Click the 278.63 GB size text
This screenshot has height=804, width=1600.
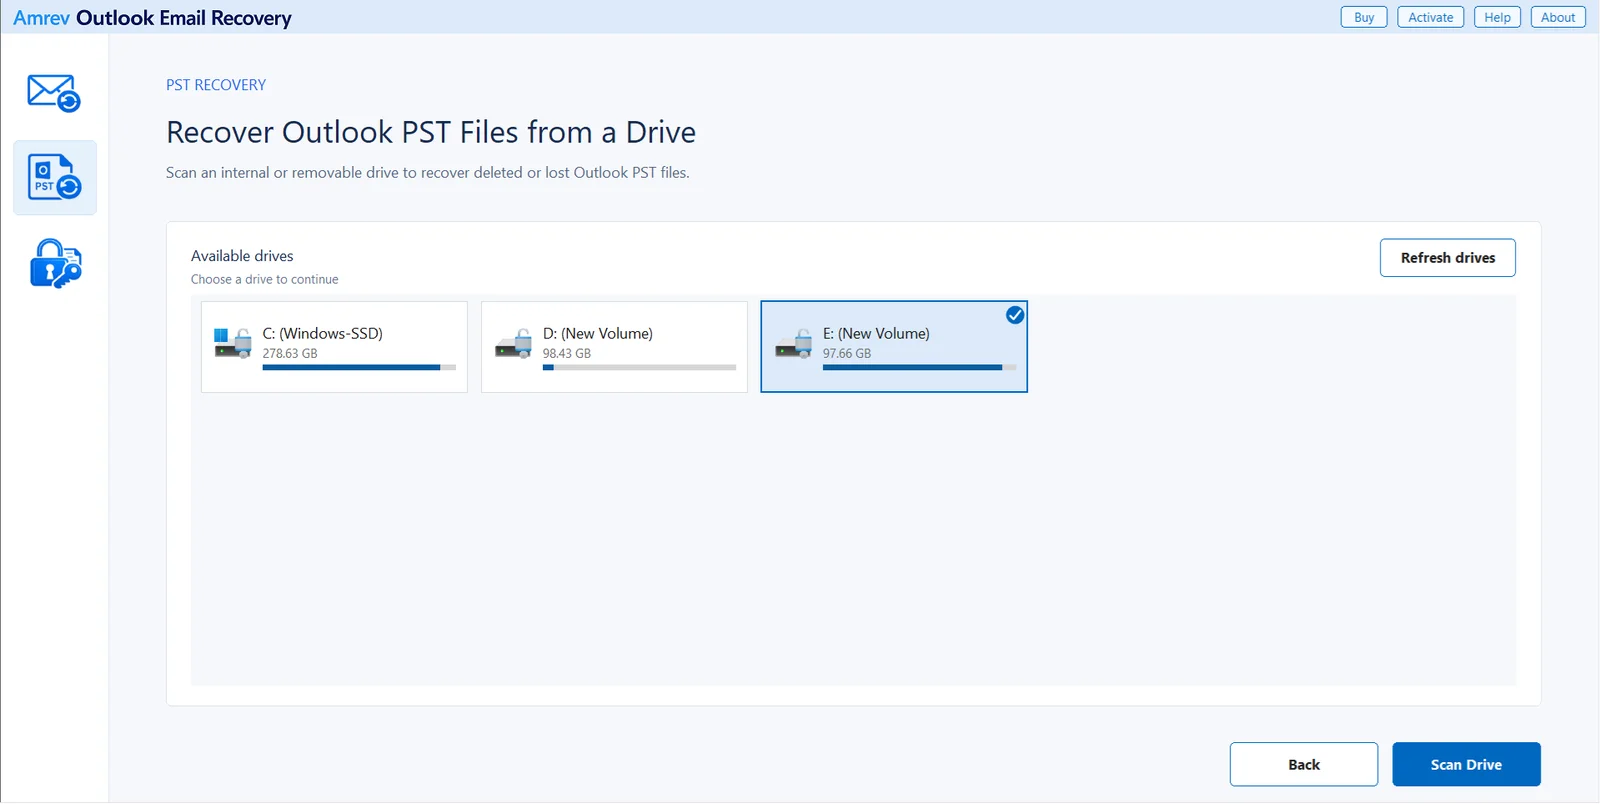point(290,354)
